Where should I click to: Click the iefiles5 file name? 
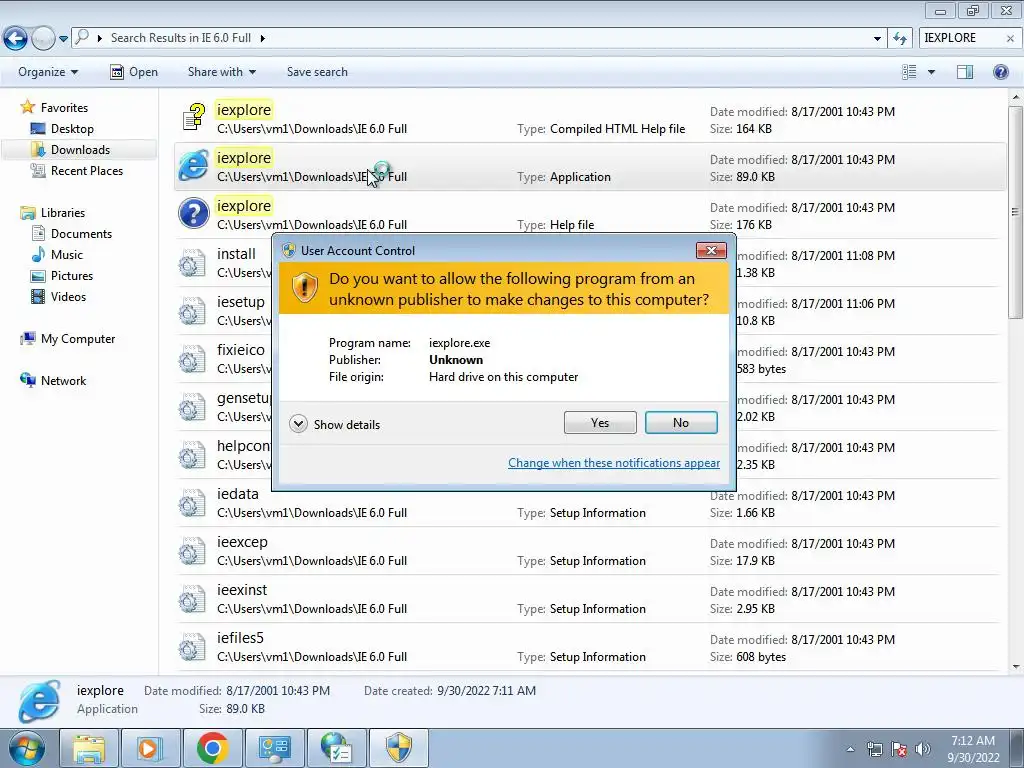(x=240, y=637)
